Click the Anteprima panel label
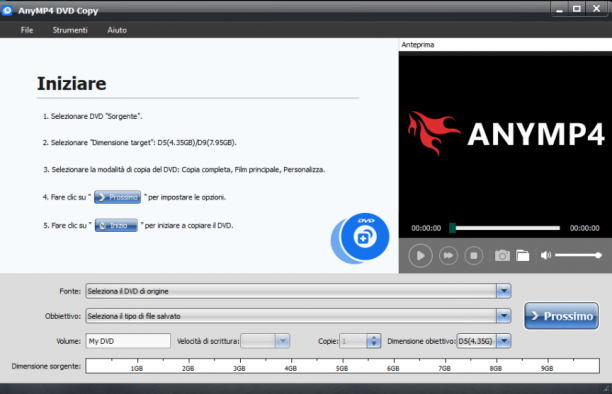This screenshot has height=394, width=612. [x=418, y=45]
